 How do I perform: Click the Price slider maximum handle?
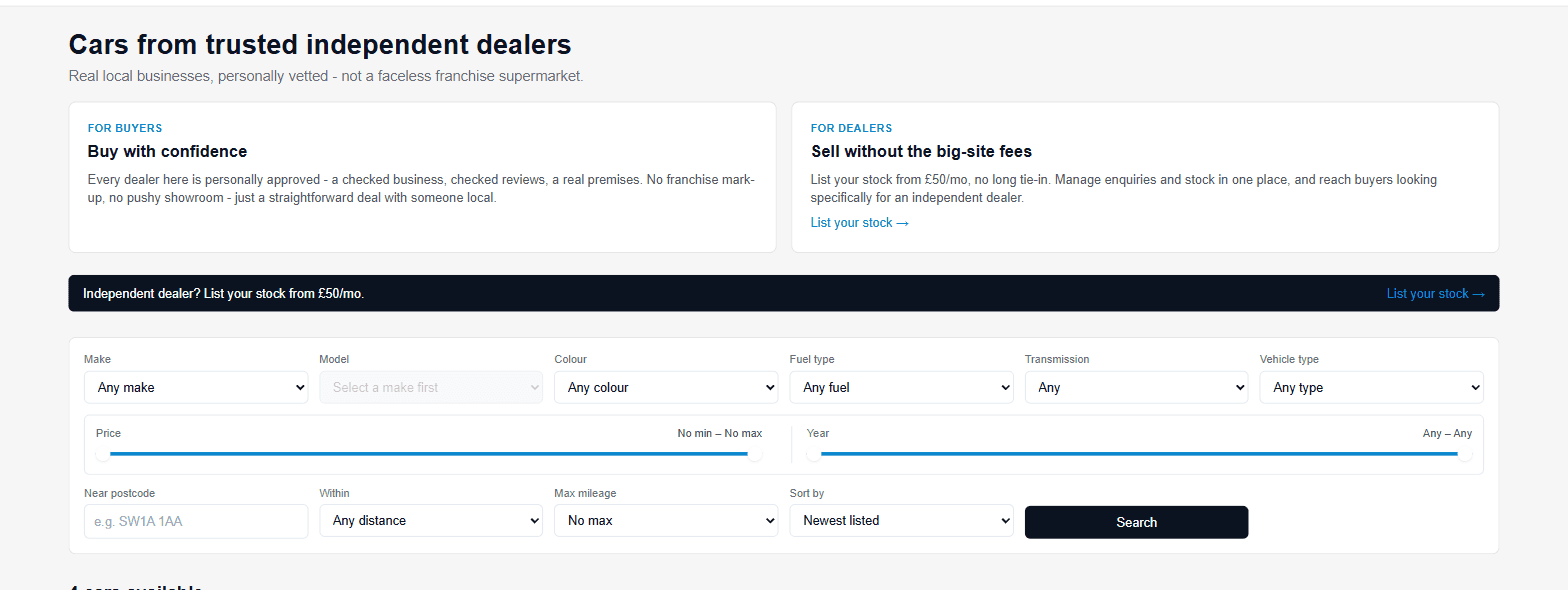(x=755, y=454)
